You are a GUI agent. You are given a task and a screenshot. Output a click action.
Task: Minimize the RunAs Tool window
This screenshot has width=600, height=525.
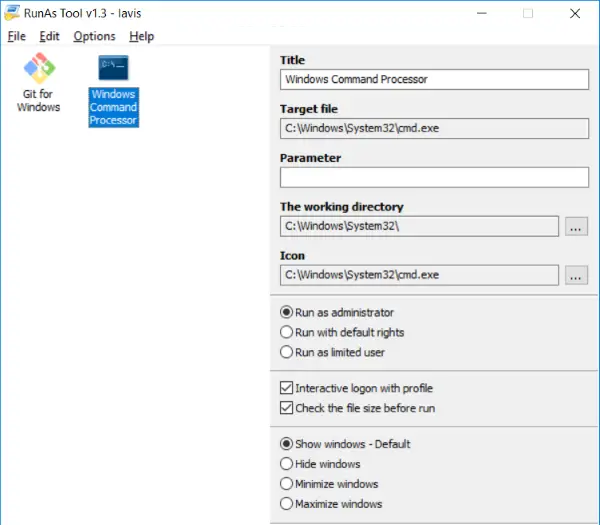[x=482, y=13]
